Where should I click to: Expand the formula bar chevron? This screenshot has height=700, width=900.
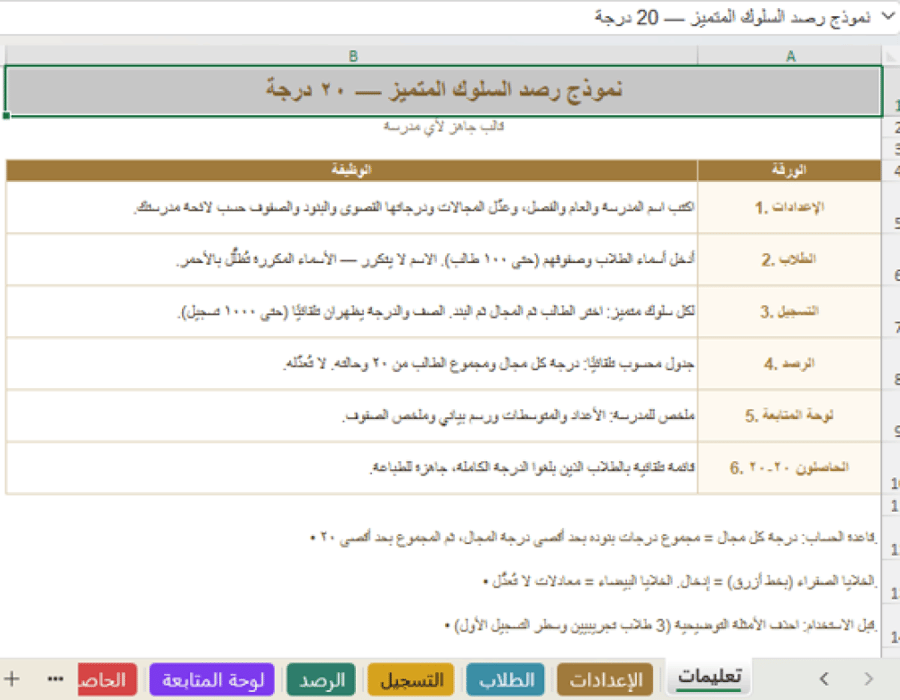tap(888, 16)
